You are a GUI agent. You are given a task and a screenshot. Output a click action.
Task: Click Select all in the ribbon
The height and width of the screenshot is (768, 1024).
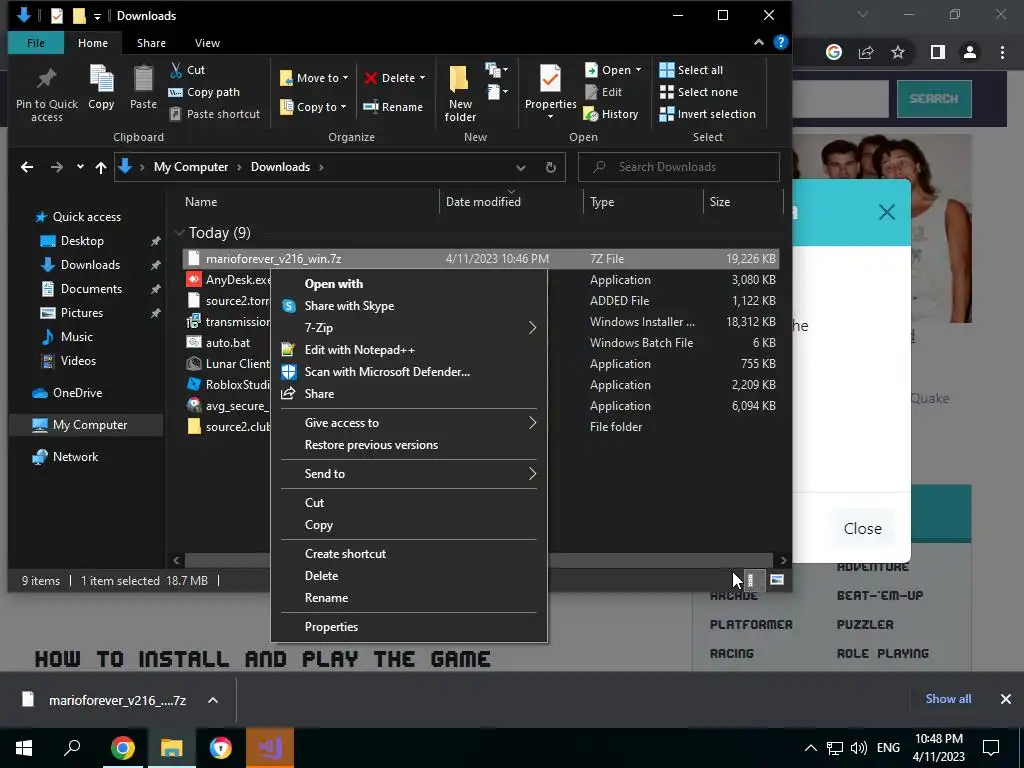(x=691, y=70)
